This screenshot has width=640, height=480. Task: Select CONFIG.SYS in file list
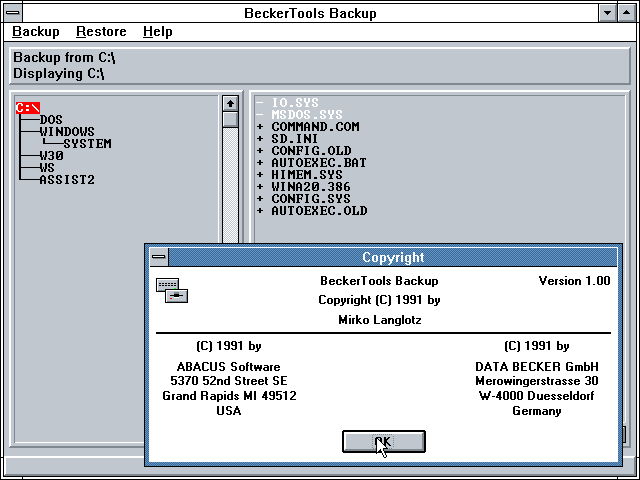311,198
